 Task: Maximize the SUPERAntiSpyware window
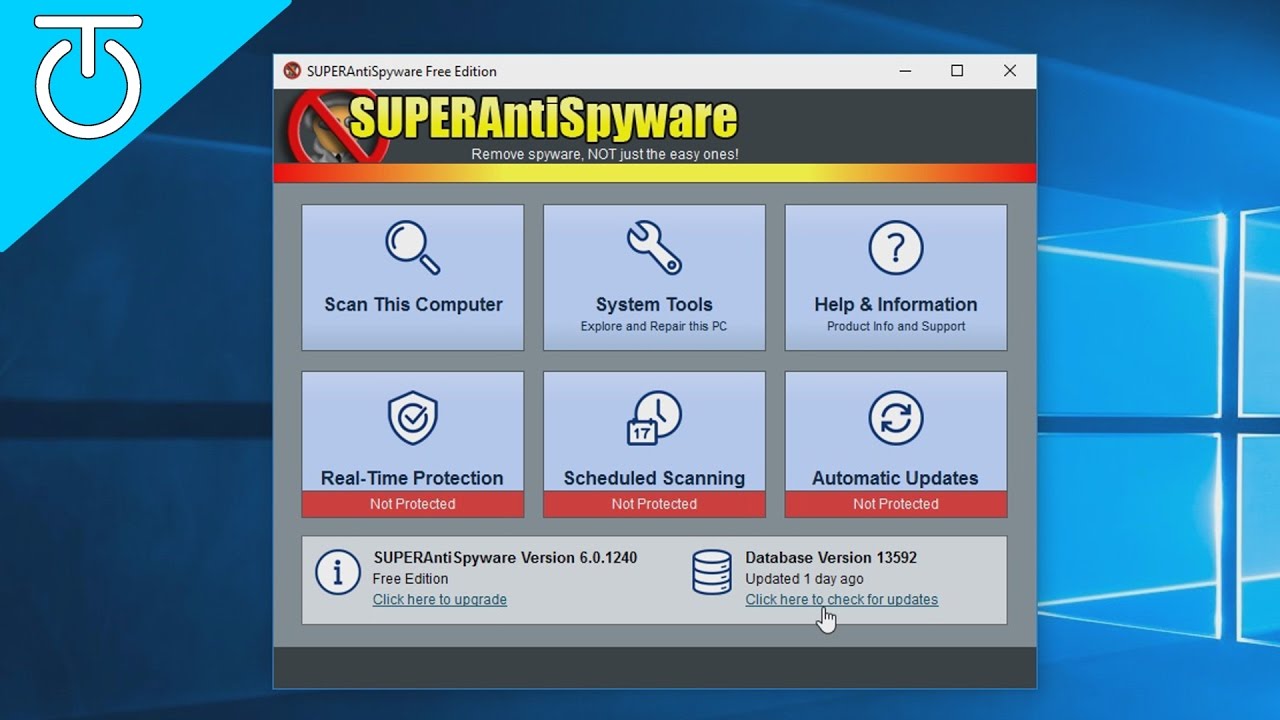[957, 71]
